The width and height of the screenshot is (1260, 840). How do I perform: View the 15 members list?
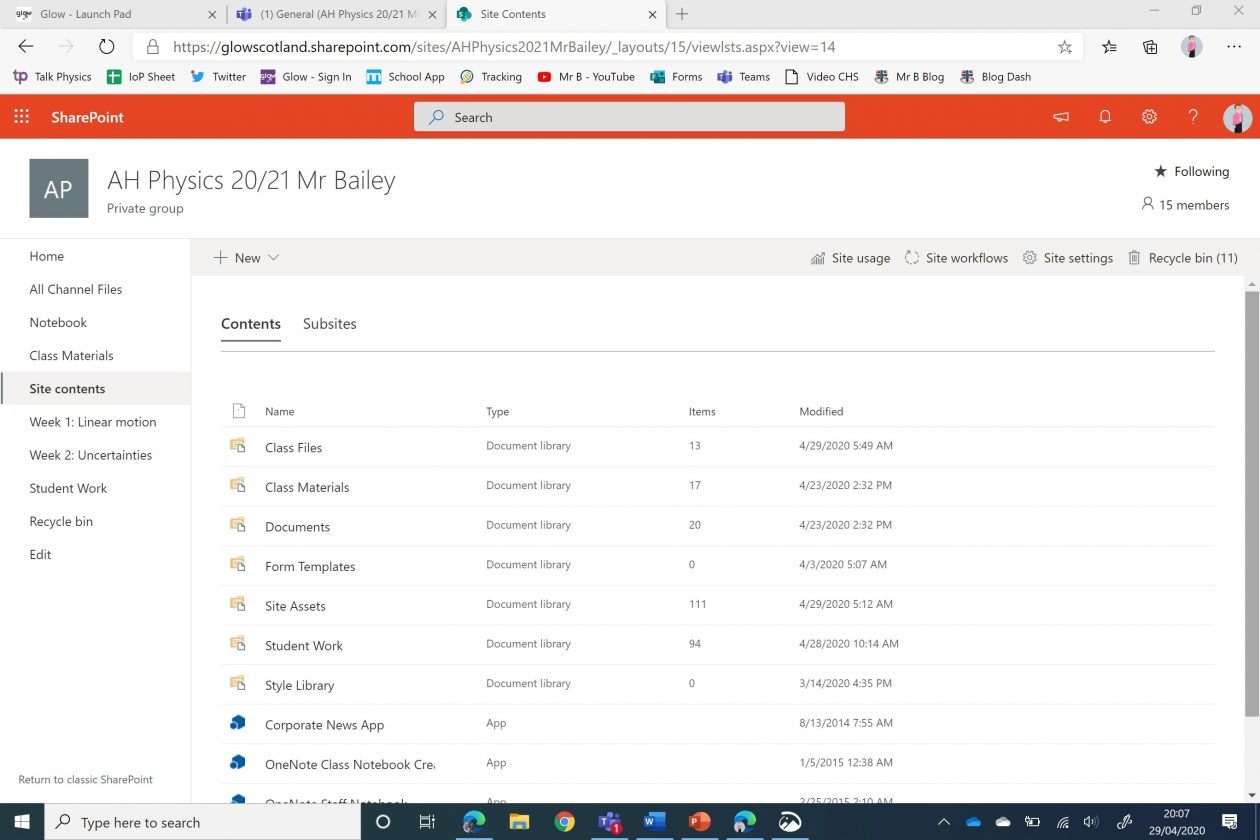1185,205
